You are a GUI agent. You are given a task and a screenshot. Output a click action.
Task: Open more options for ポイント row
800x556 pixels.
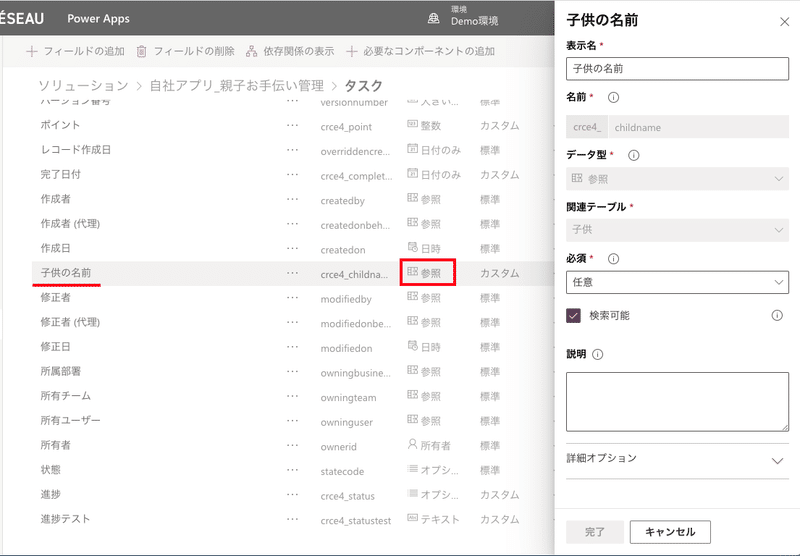(x=292, y=125)
